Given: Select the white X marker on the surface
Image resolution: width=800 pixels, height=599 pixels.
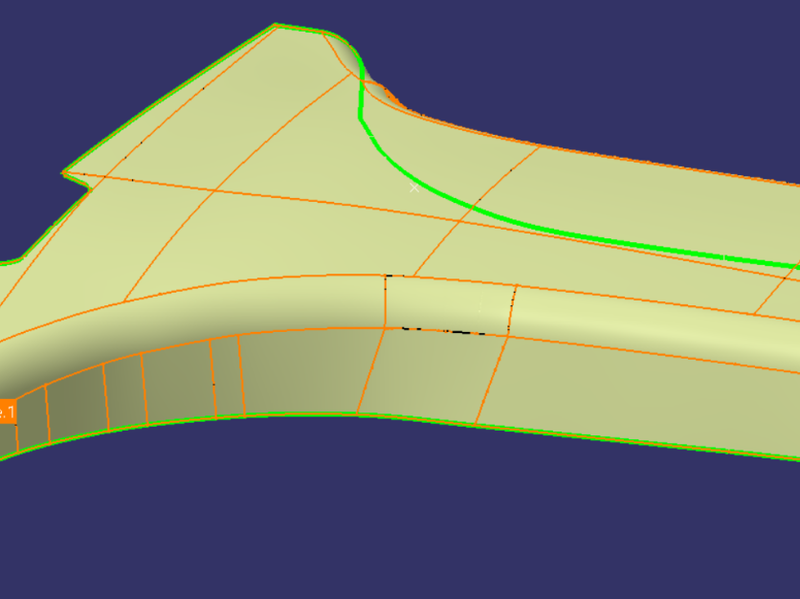Looking at the screenshot, I should (415, 187).
